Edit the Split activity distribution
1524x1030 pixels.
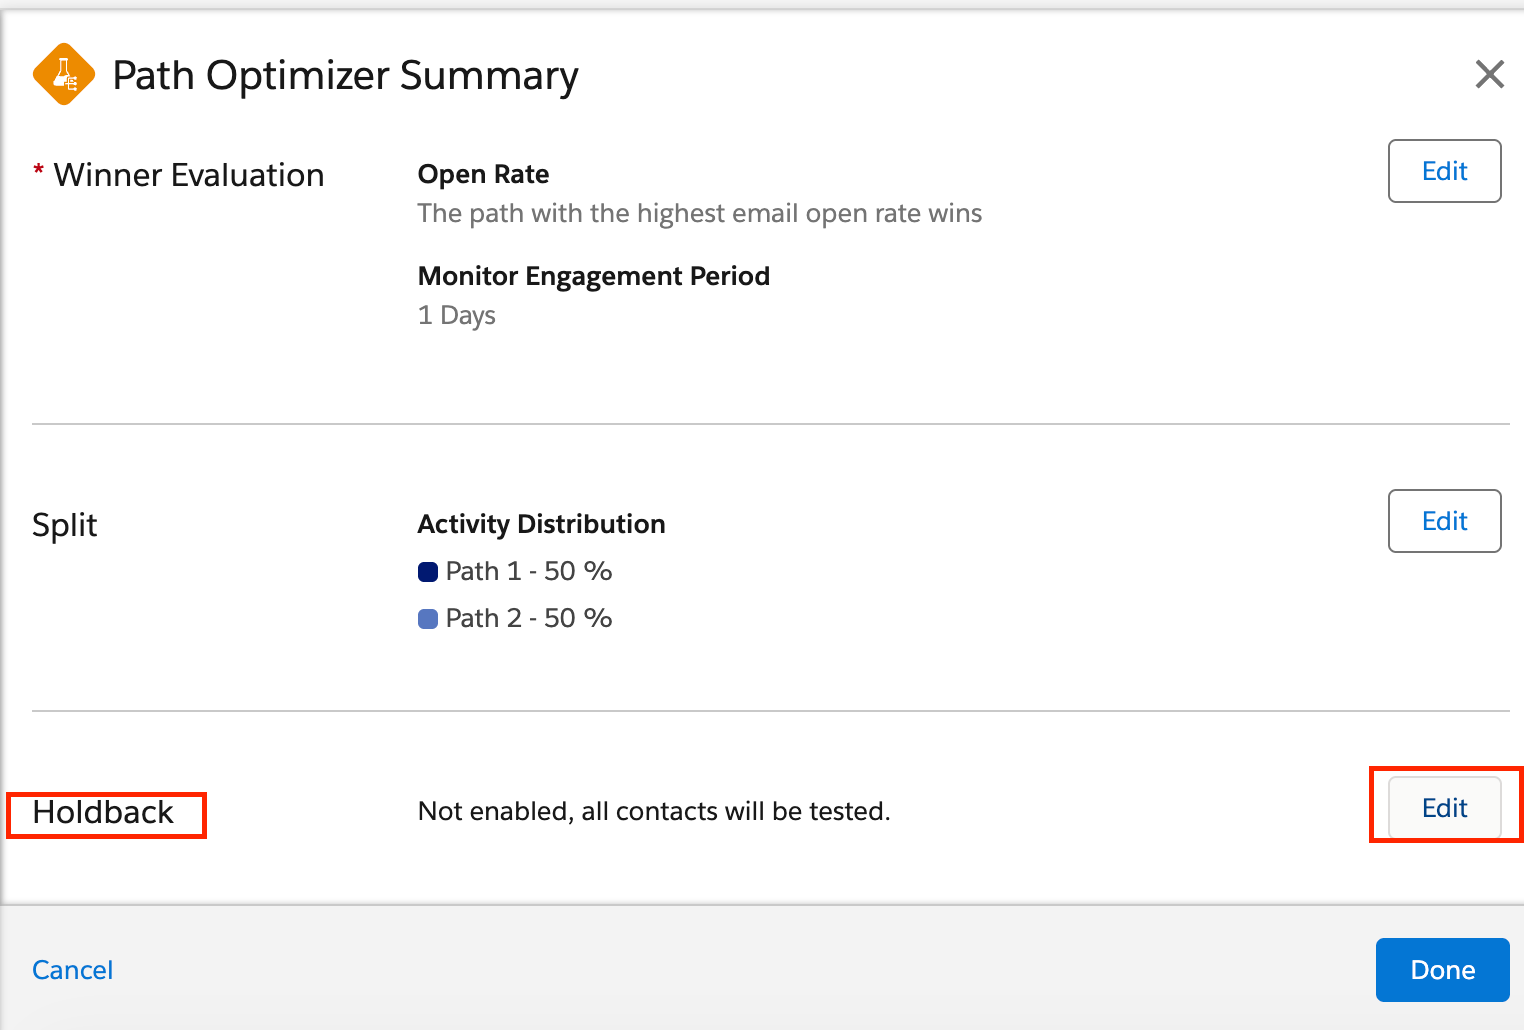[1444, 521]
